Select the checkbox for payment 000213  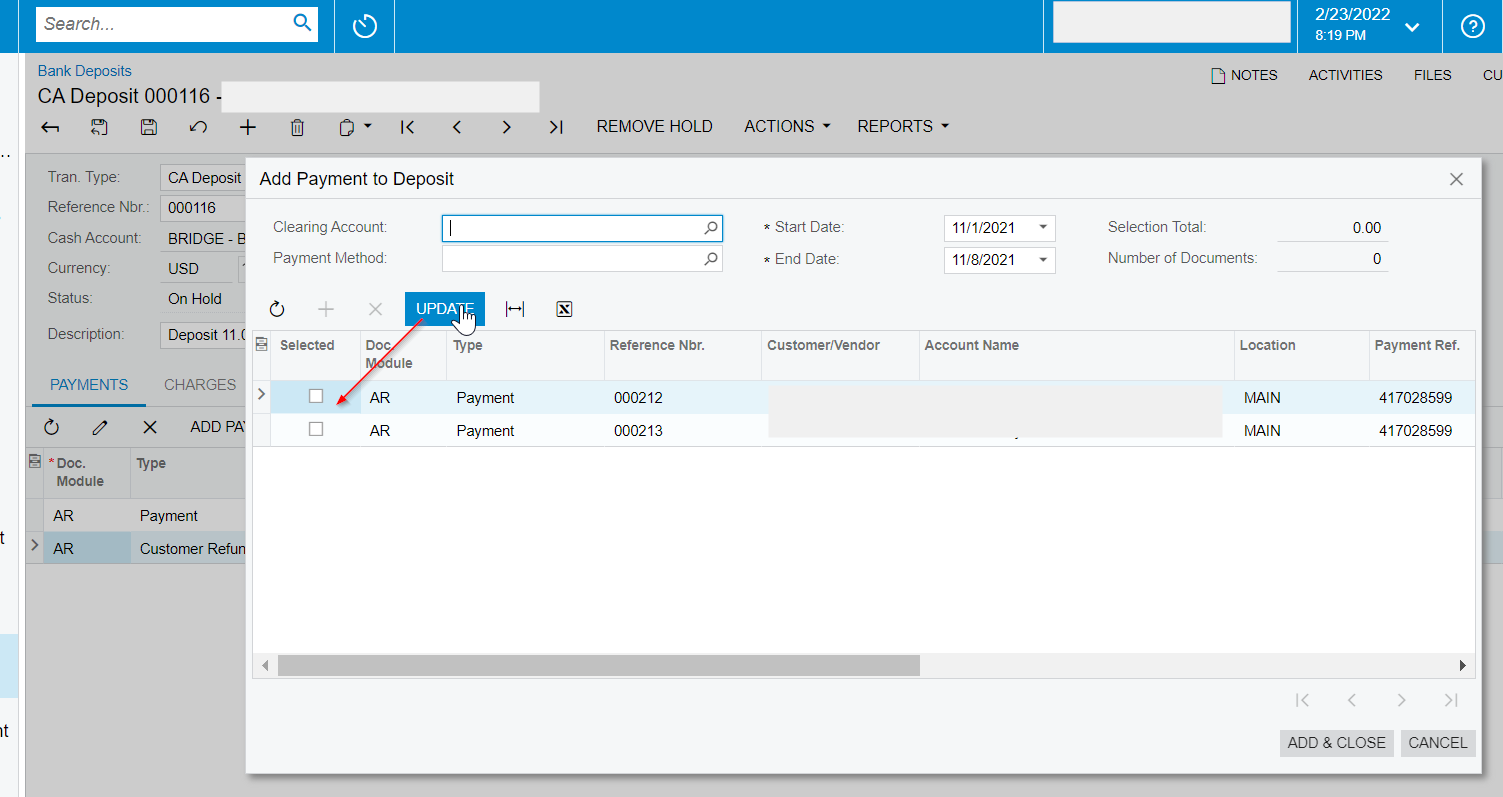316,429
